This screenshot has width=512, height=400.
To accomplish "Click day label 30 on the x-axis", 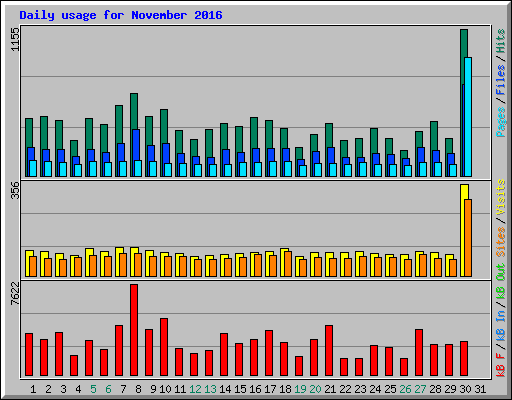I will tap(465, 389).
